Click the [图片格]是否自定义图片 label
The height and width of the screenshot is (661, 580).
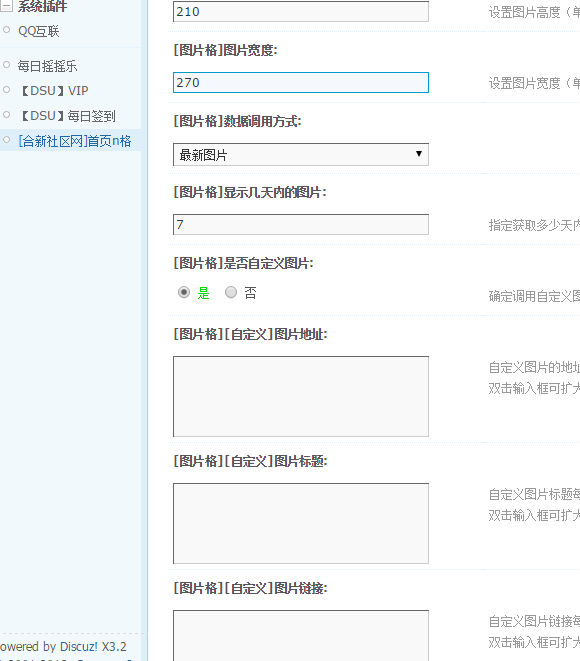point(244,263)
